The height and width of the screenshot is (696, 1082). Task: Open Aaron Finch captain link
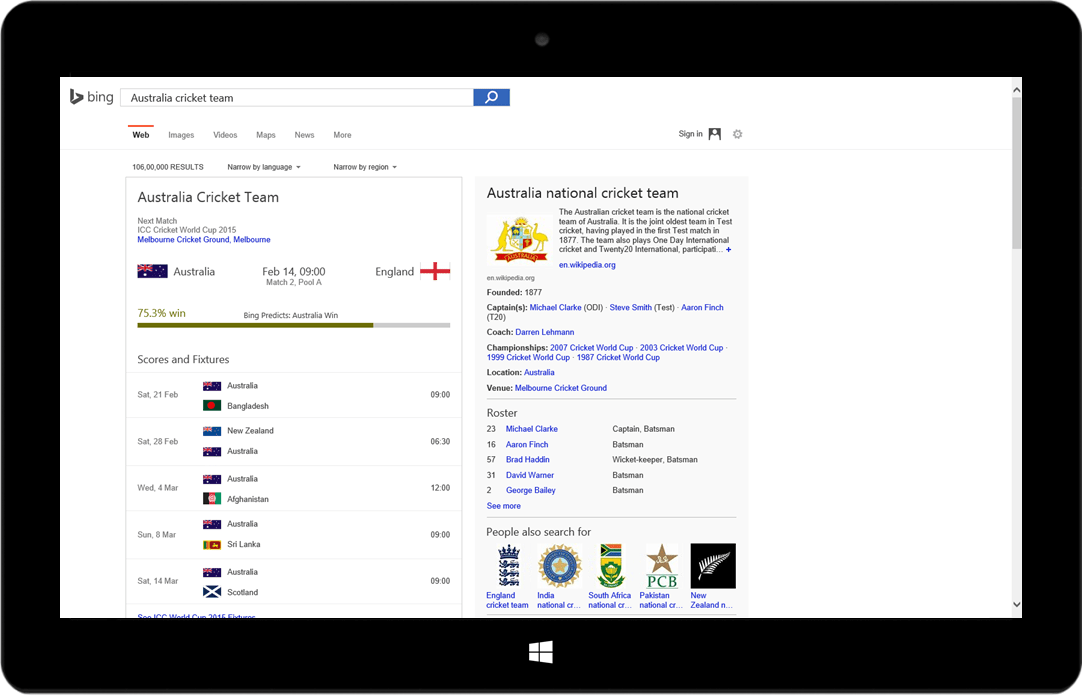coord(702,308)
